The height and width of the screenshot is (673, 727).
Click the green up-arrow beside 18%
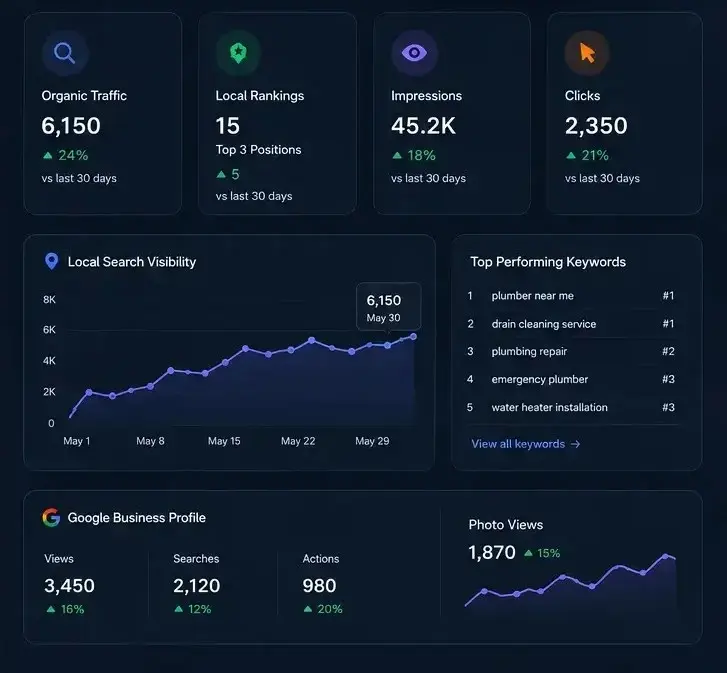coord(397,155)
